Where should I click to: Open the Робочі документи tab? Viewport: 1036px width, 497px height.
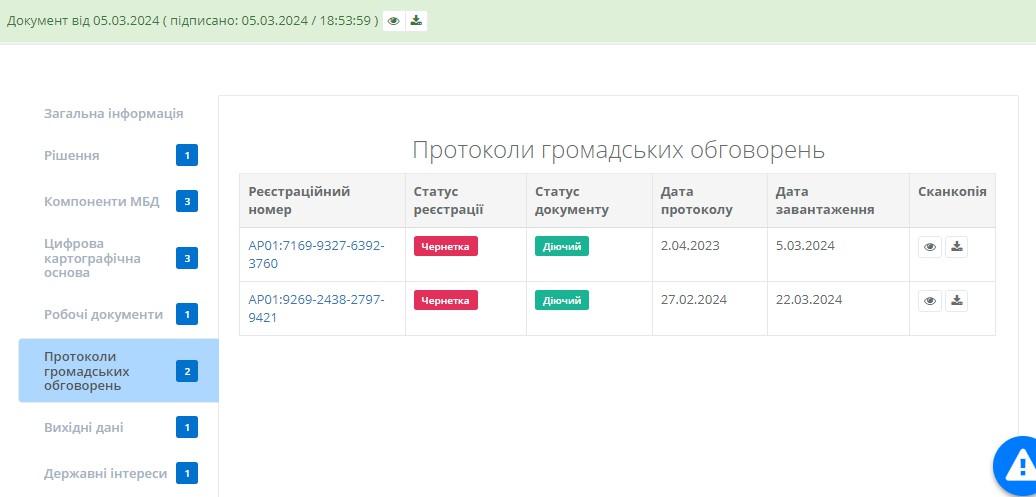click(103, 314)
